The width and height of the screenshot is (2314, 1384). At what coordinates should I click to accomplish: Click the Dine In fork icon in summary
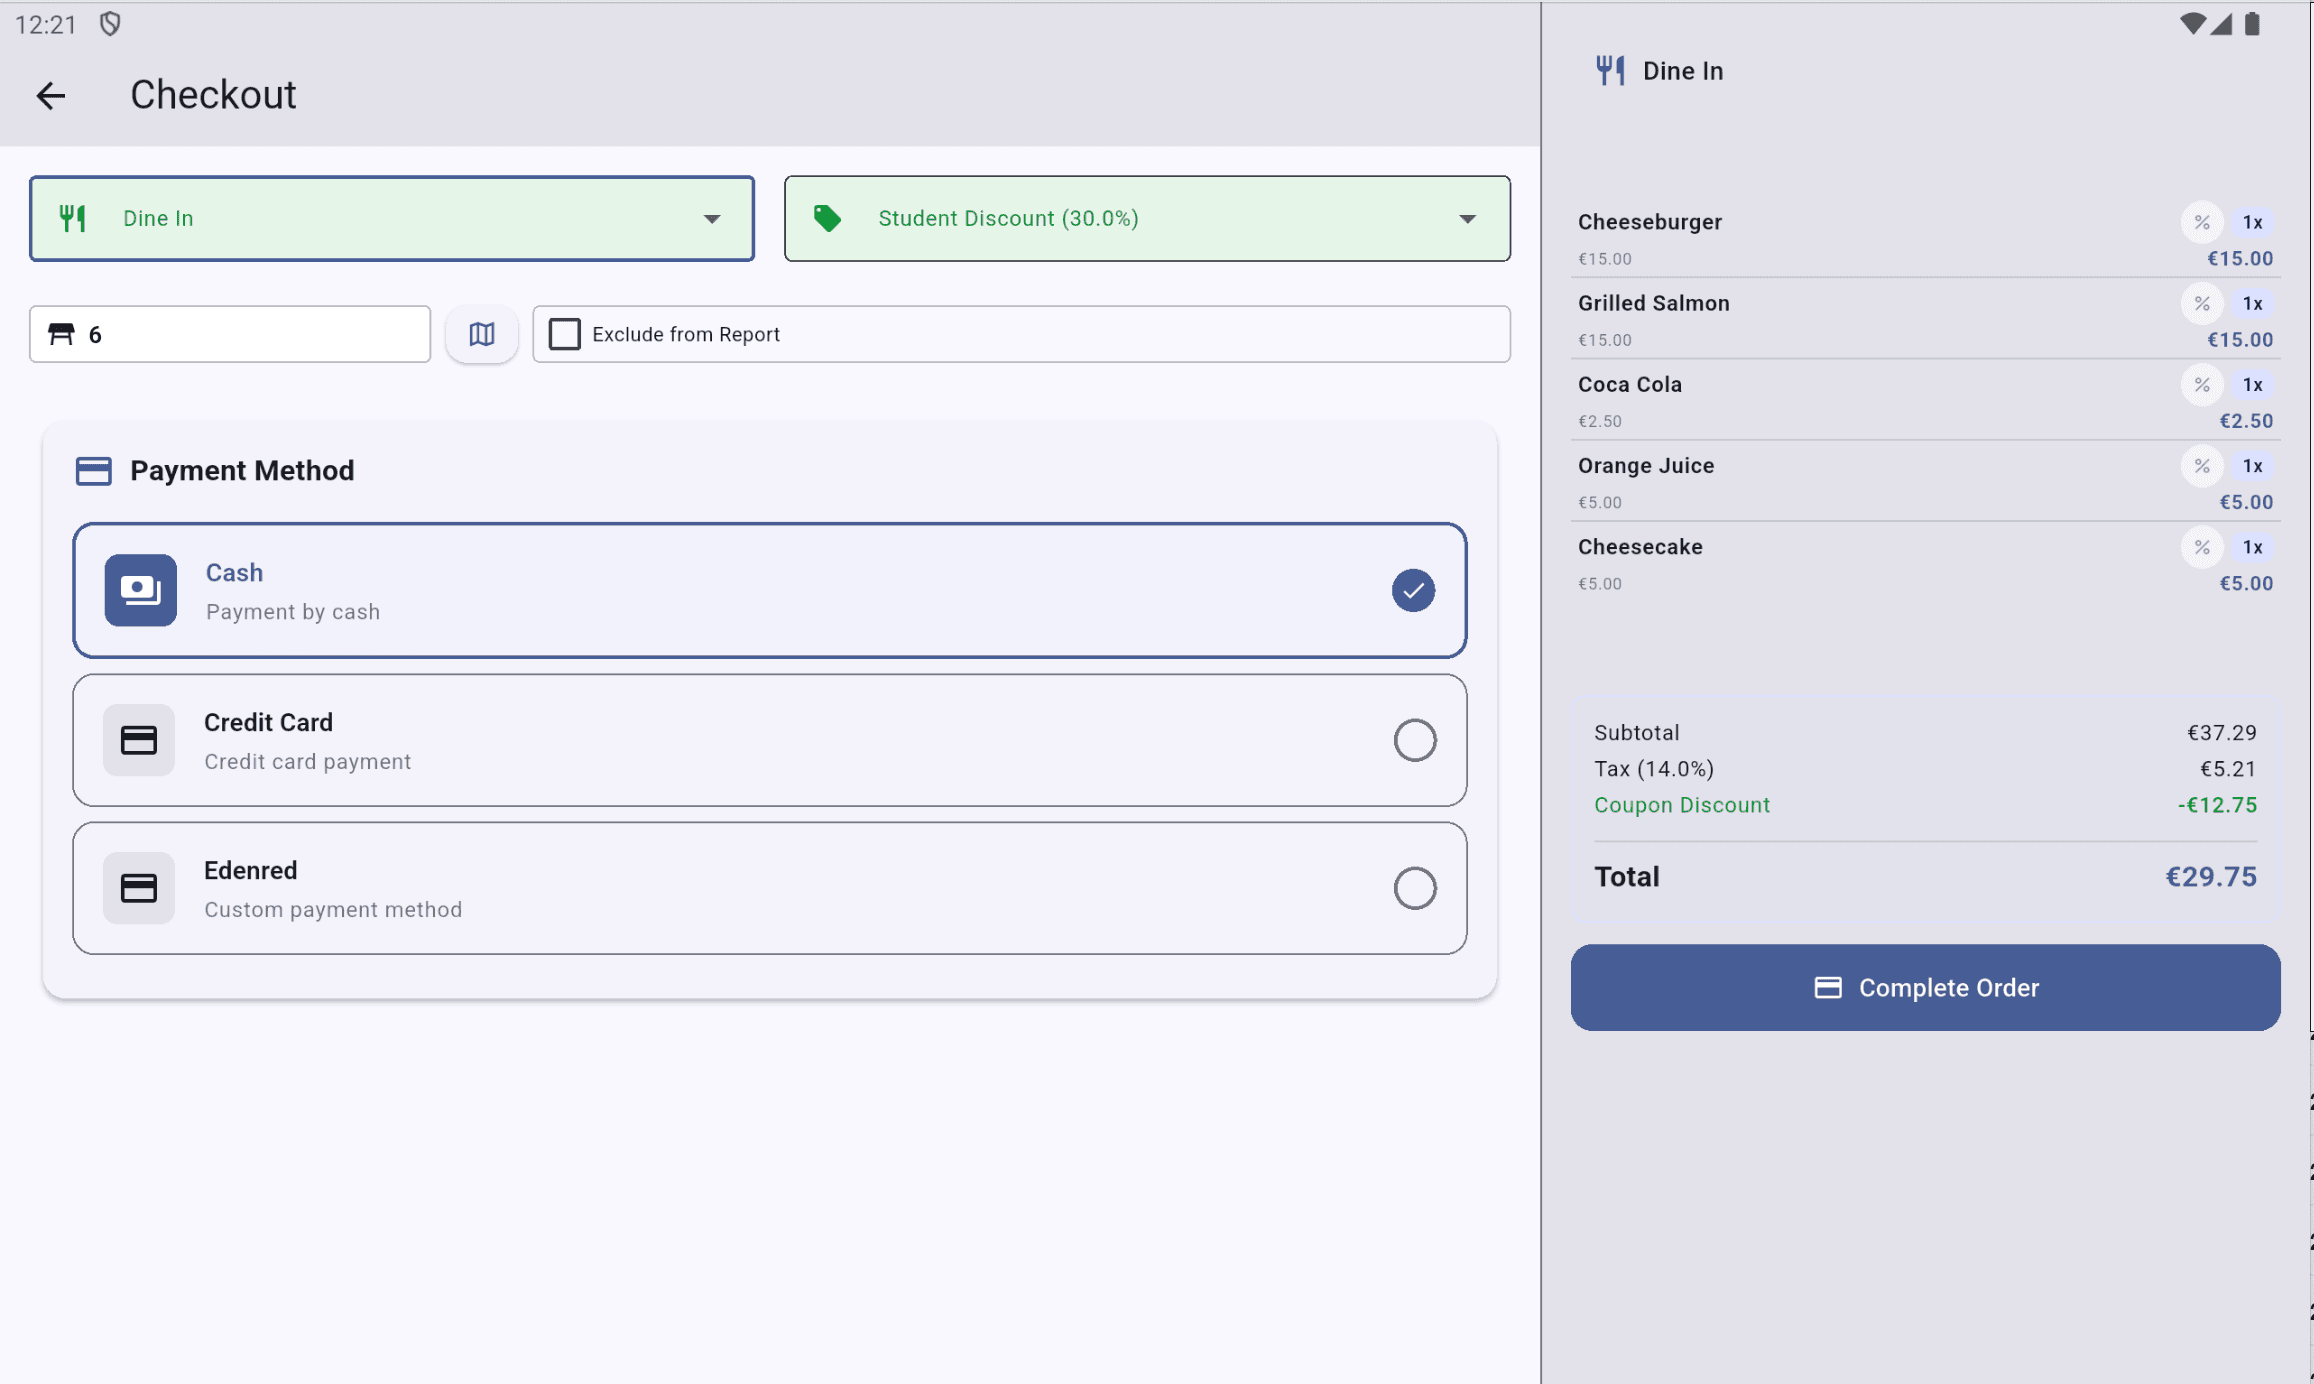click(x=1610, y=70)
